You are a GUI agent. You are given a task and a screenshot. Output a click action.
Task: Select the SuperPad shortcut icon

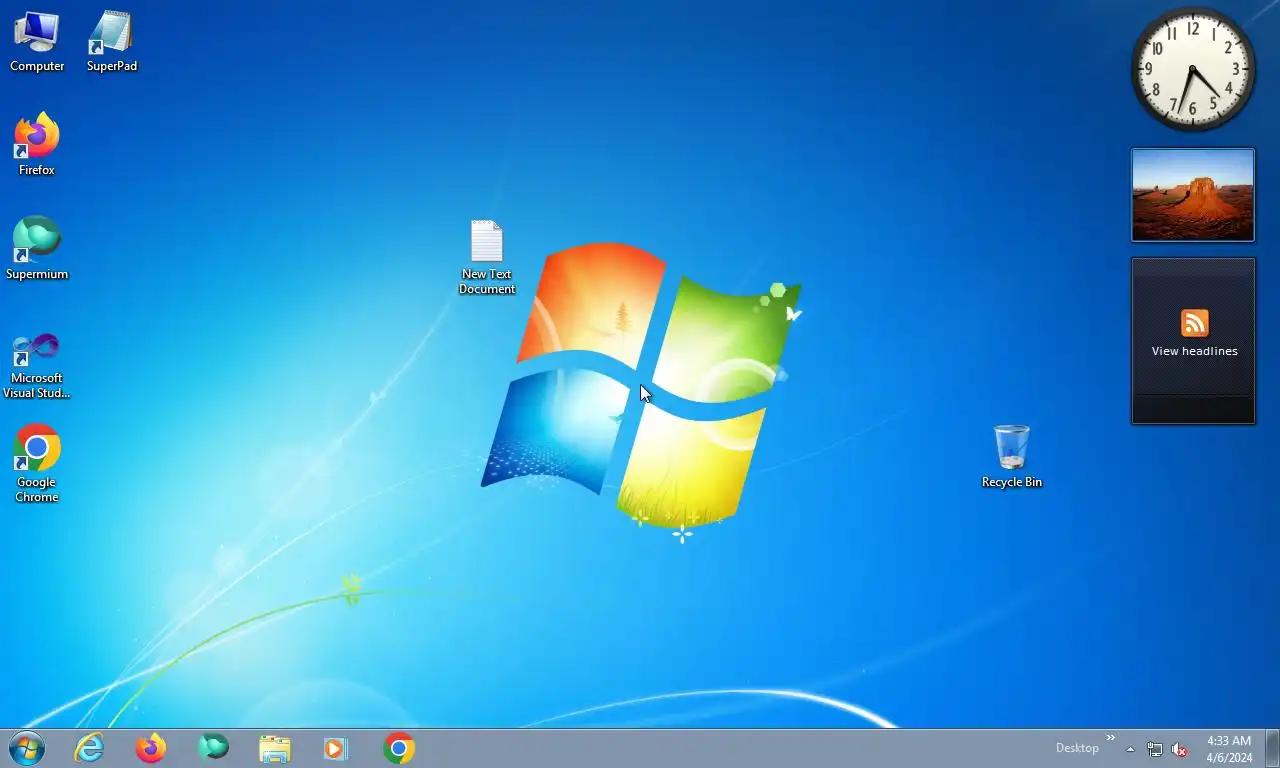point(111,42)
